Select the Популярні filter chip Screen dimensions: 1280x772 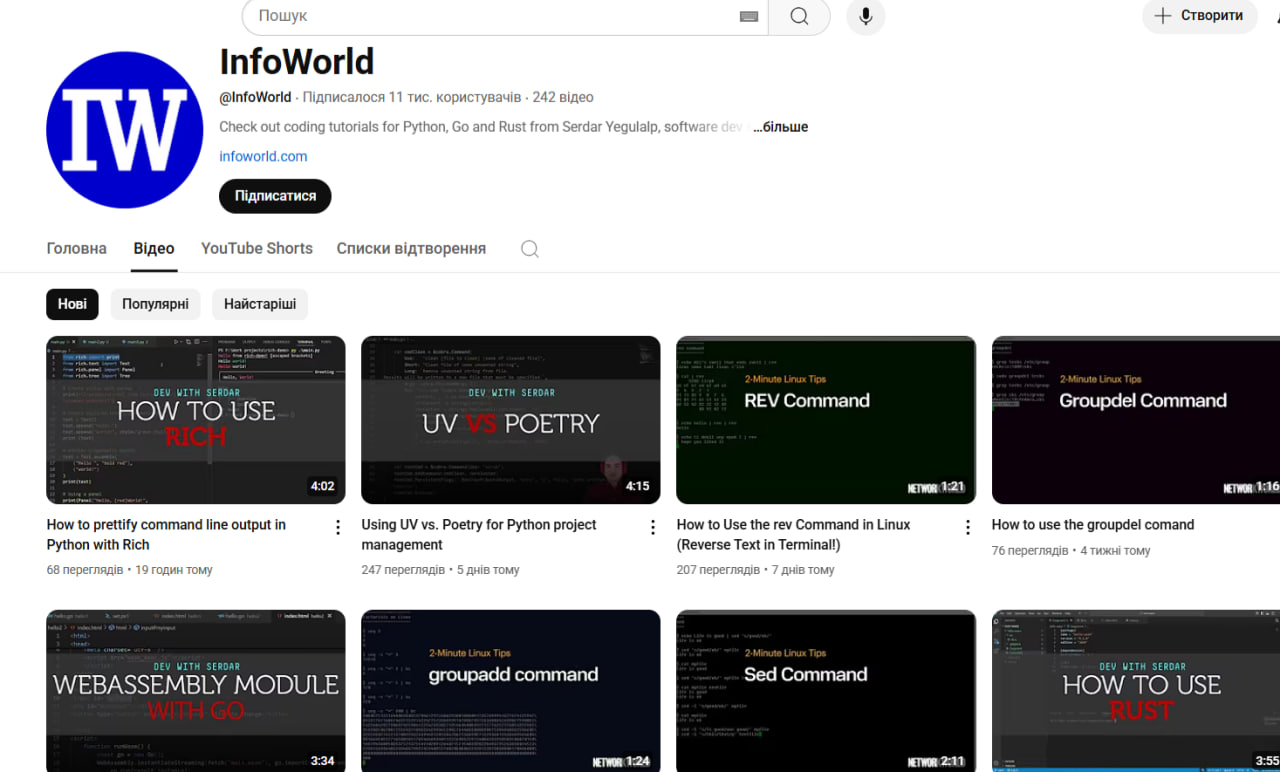(155, 304)
